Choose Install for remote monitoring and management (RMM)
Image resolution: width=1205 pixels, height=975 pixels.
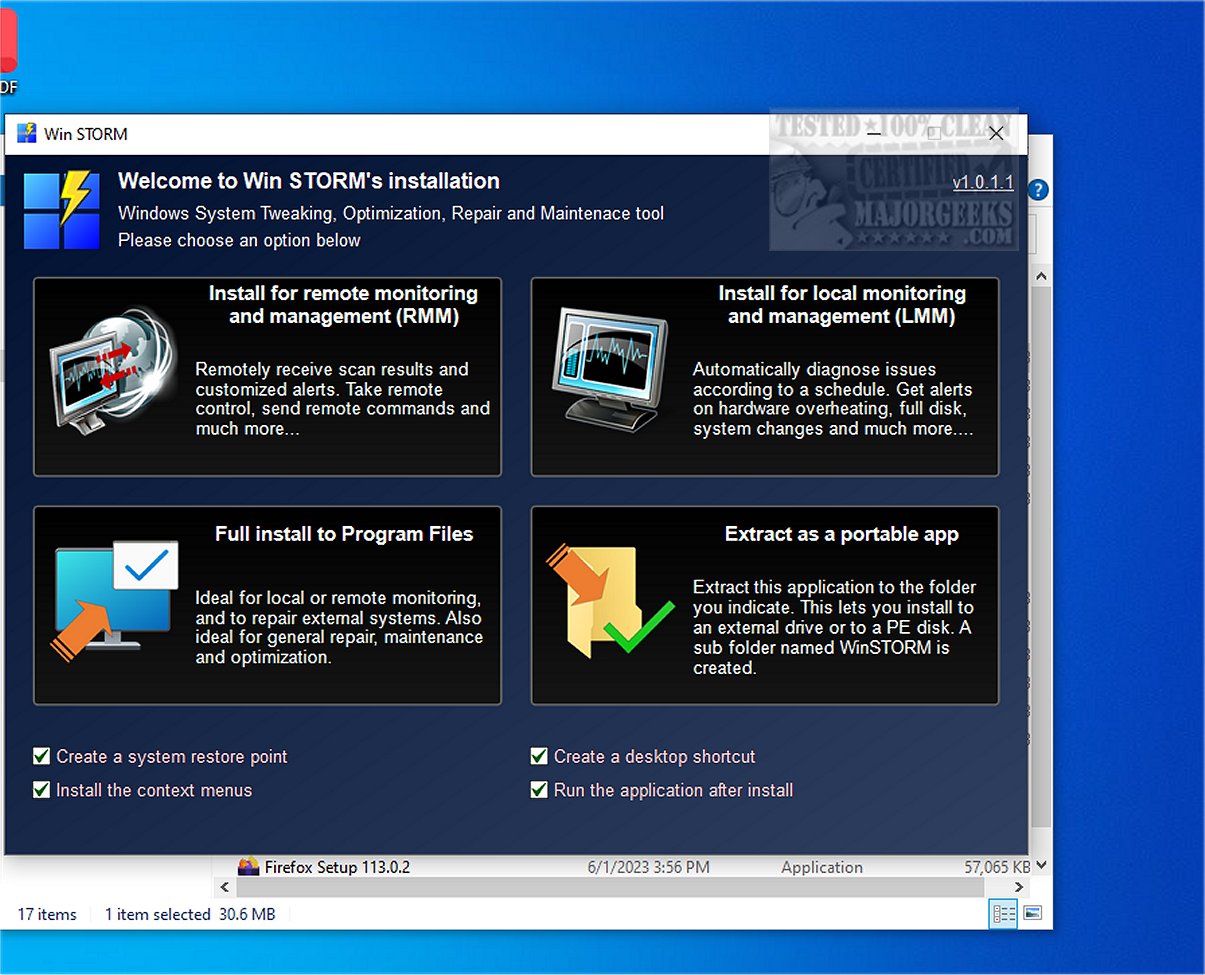point(267,377)
